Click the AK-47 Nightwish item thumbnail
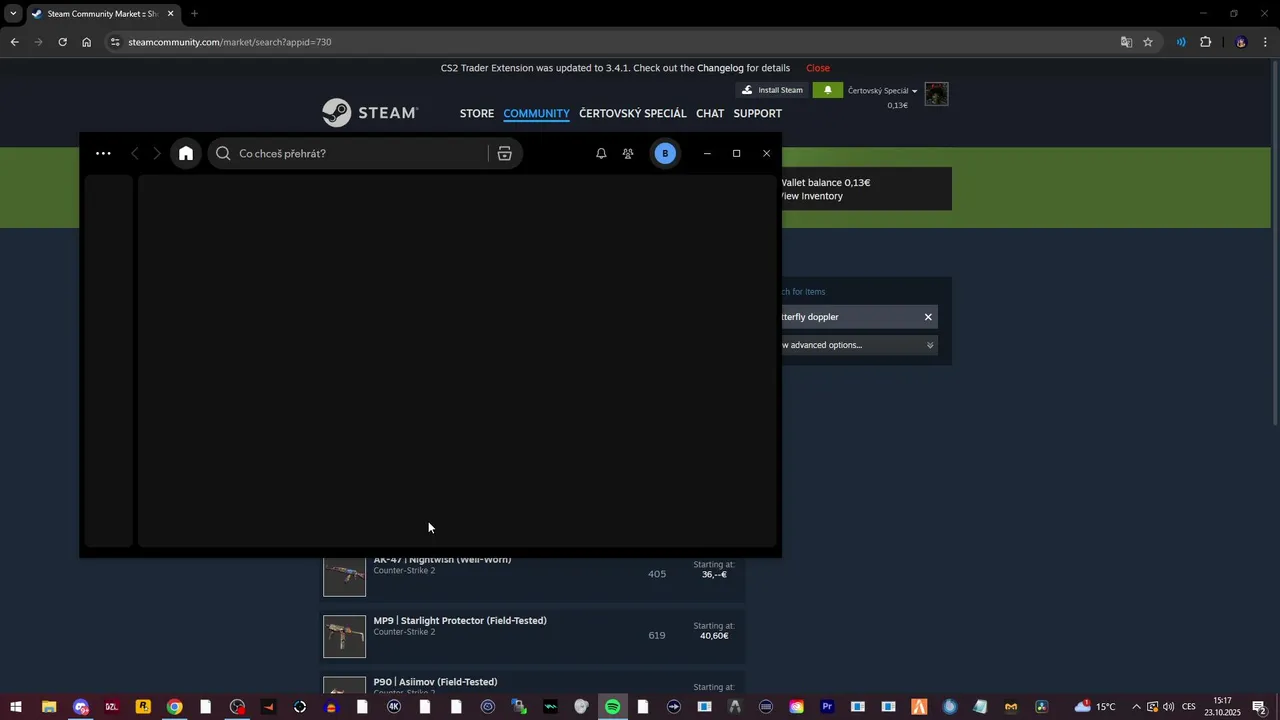Image resolution: width=1280 pixels, height=720 pixels. (x=344, y=576)
